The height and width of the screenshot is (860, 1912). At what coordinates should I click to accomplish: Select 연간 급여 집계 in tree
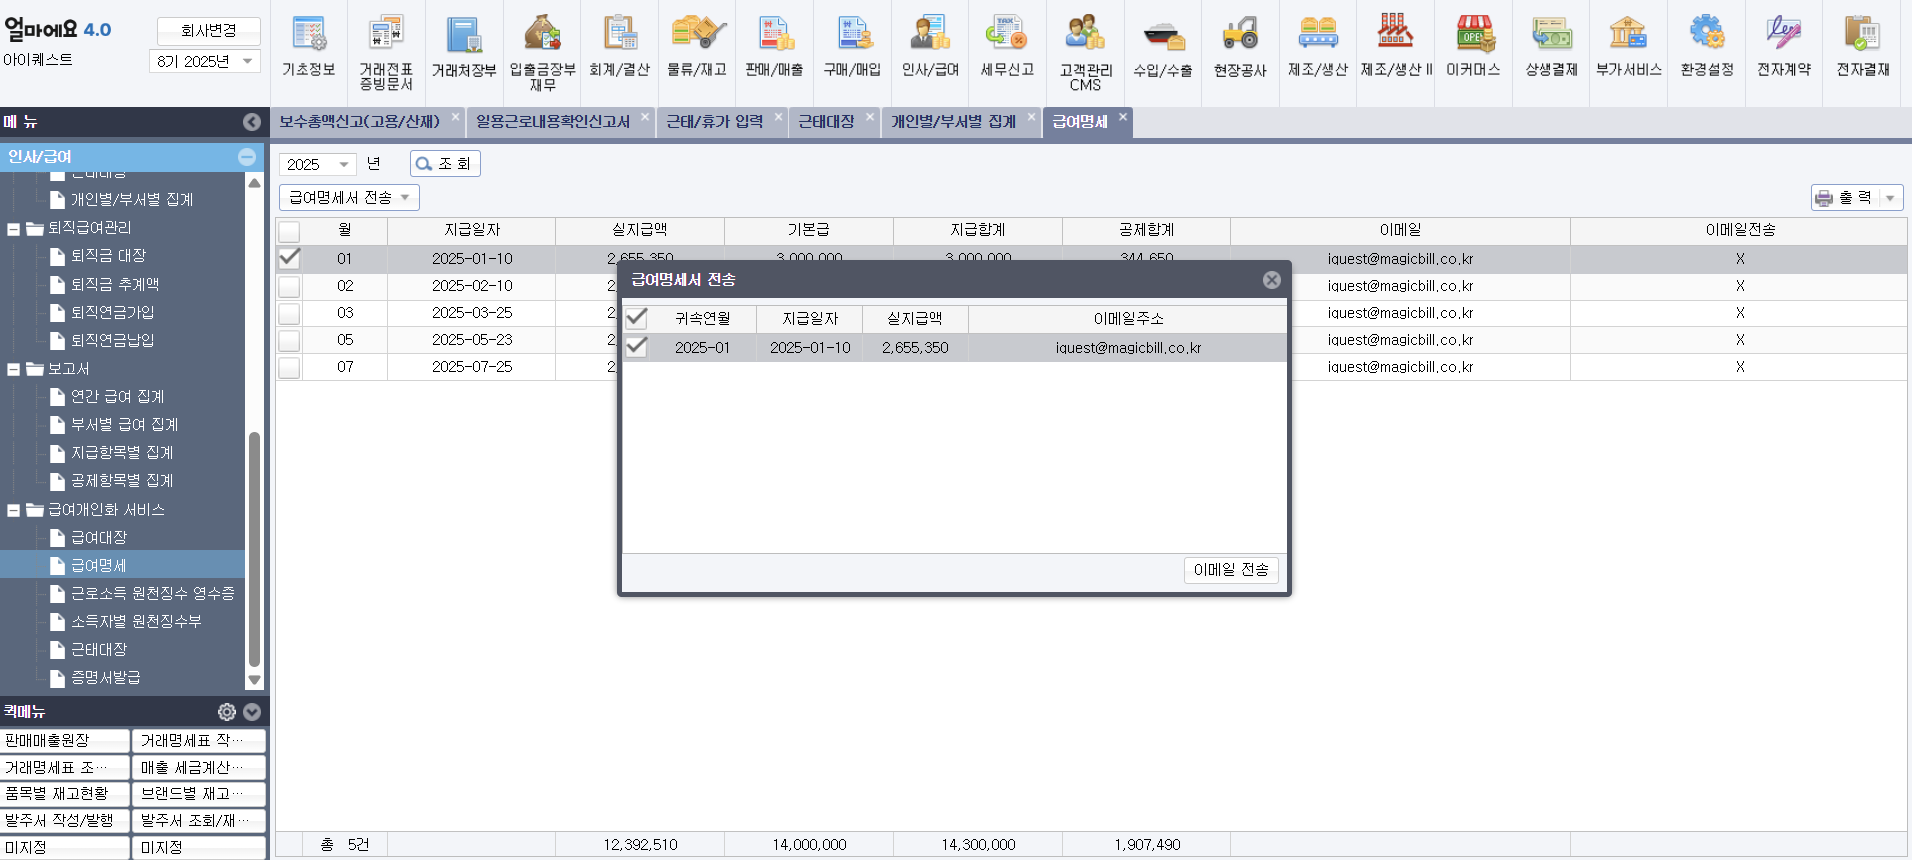point(117,397)
